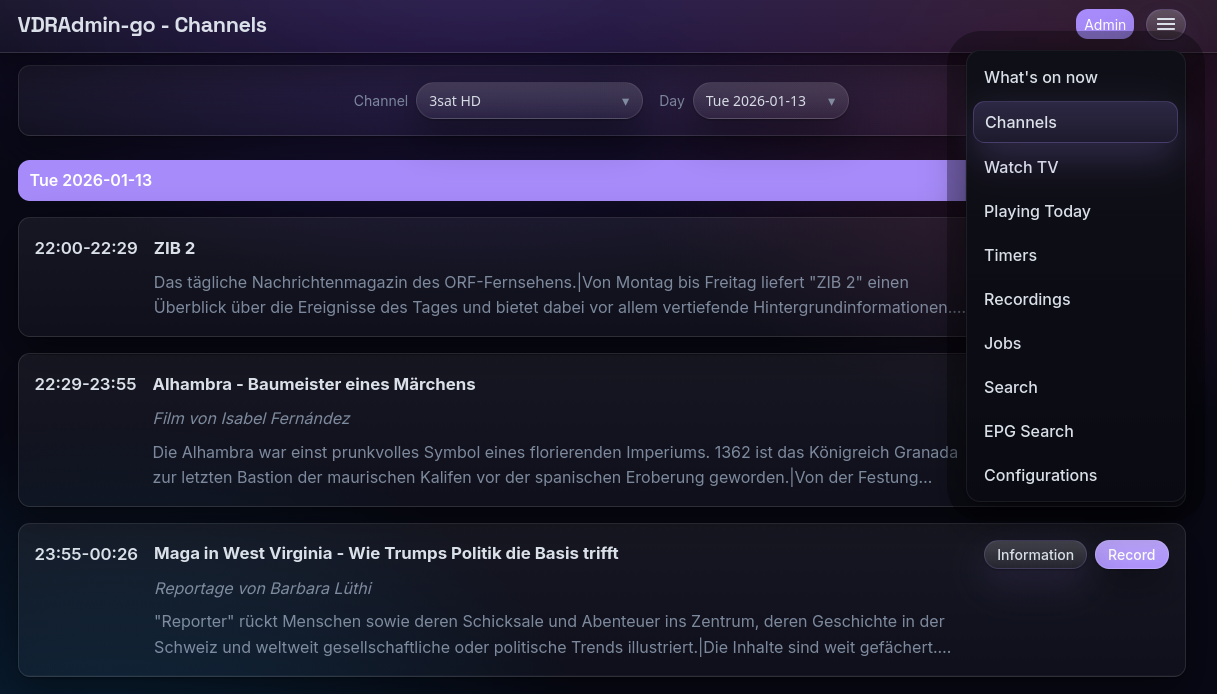Click the EPG Search menu item
The height and width of the screenshot is (694, 1217).
(x=1028, y=431)
